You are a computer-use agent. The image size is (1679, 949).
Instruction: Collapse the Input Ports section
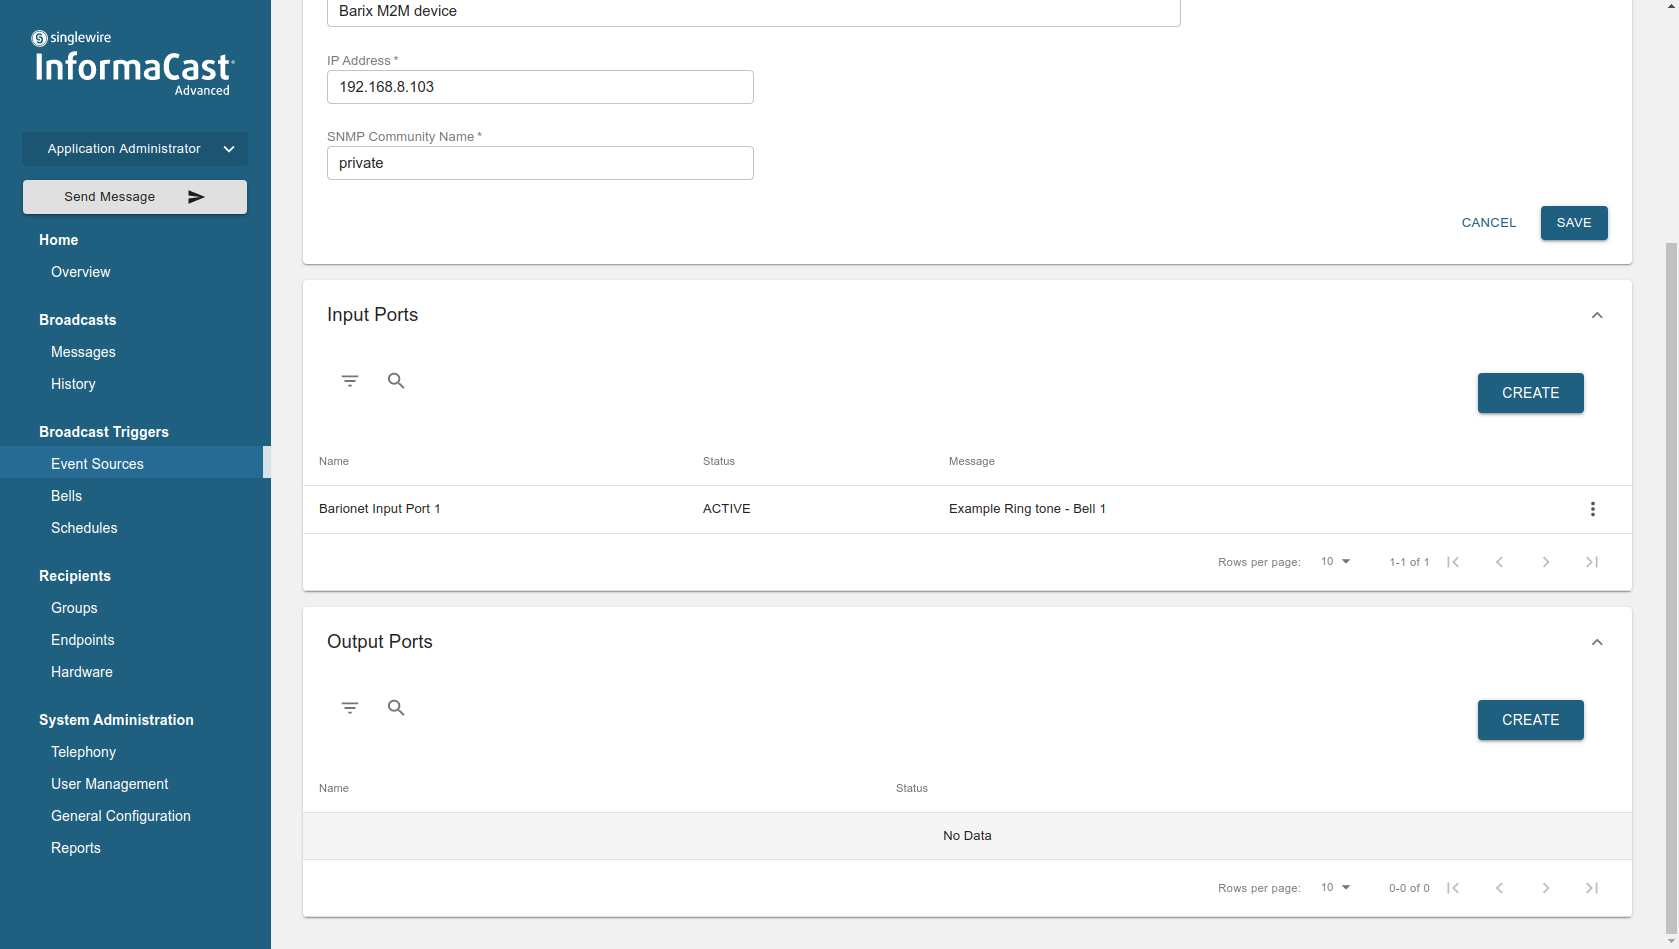(x=1596, y=315)
